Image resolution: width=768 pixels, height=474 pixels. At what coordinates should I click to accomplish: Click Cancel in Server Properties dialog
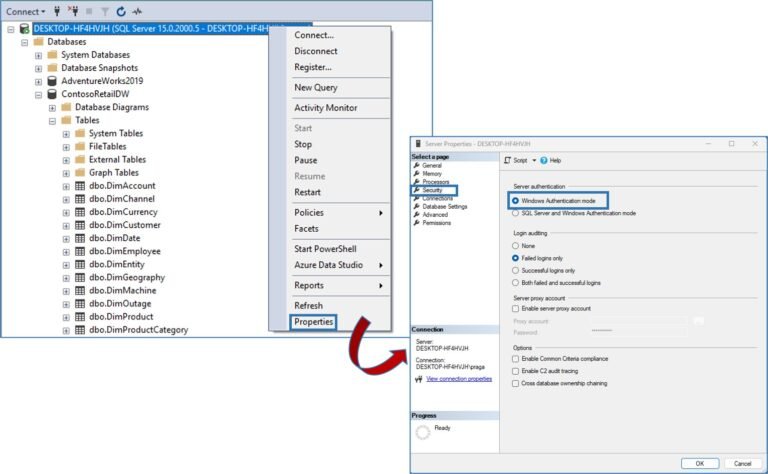(x=743, y=463)
